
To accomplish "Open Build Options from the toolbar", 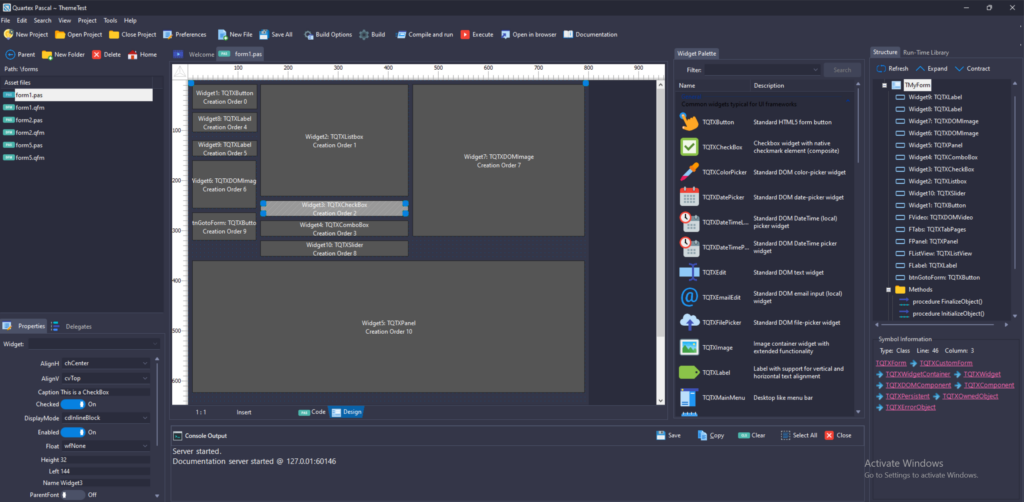I will [x=327, y=35].
